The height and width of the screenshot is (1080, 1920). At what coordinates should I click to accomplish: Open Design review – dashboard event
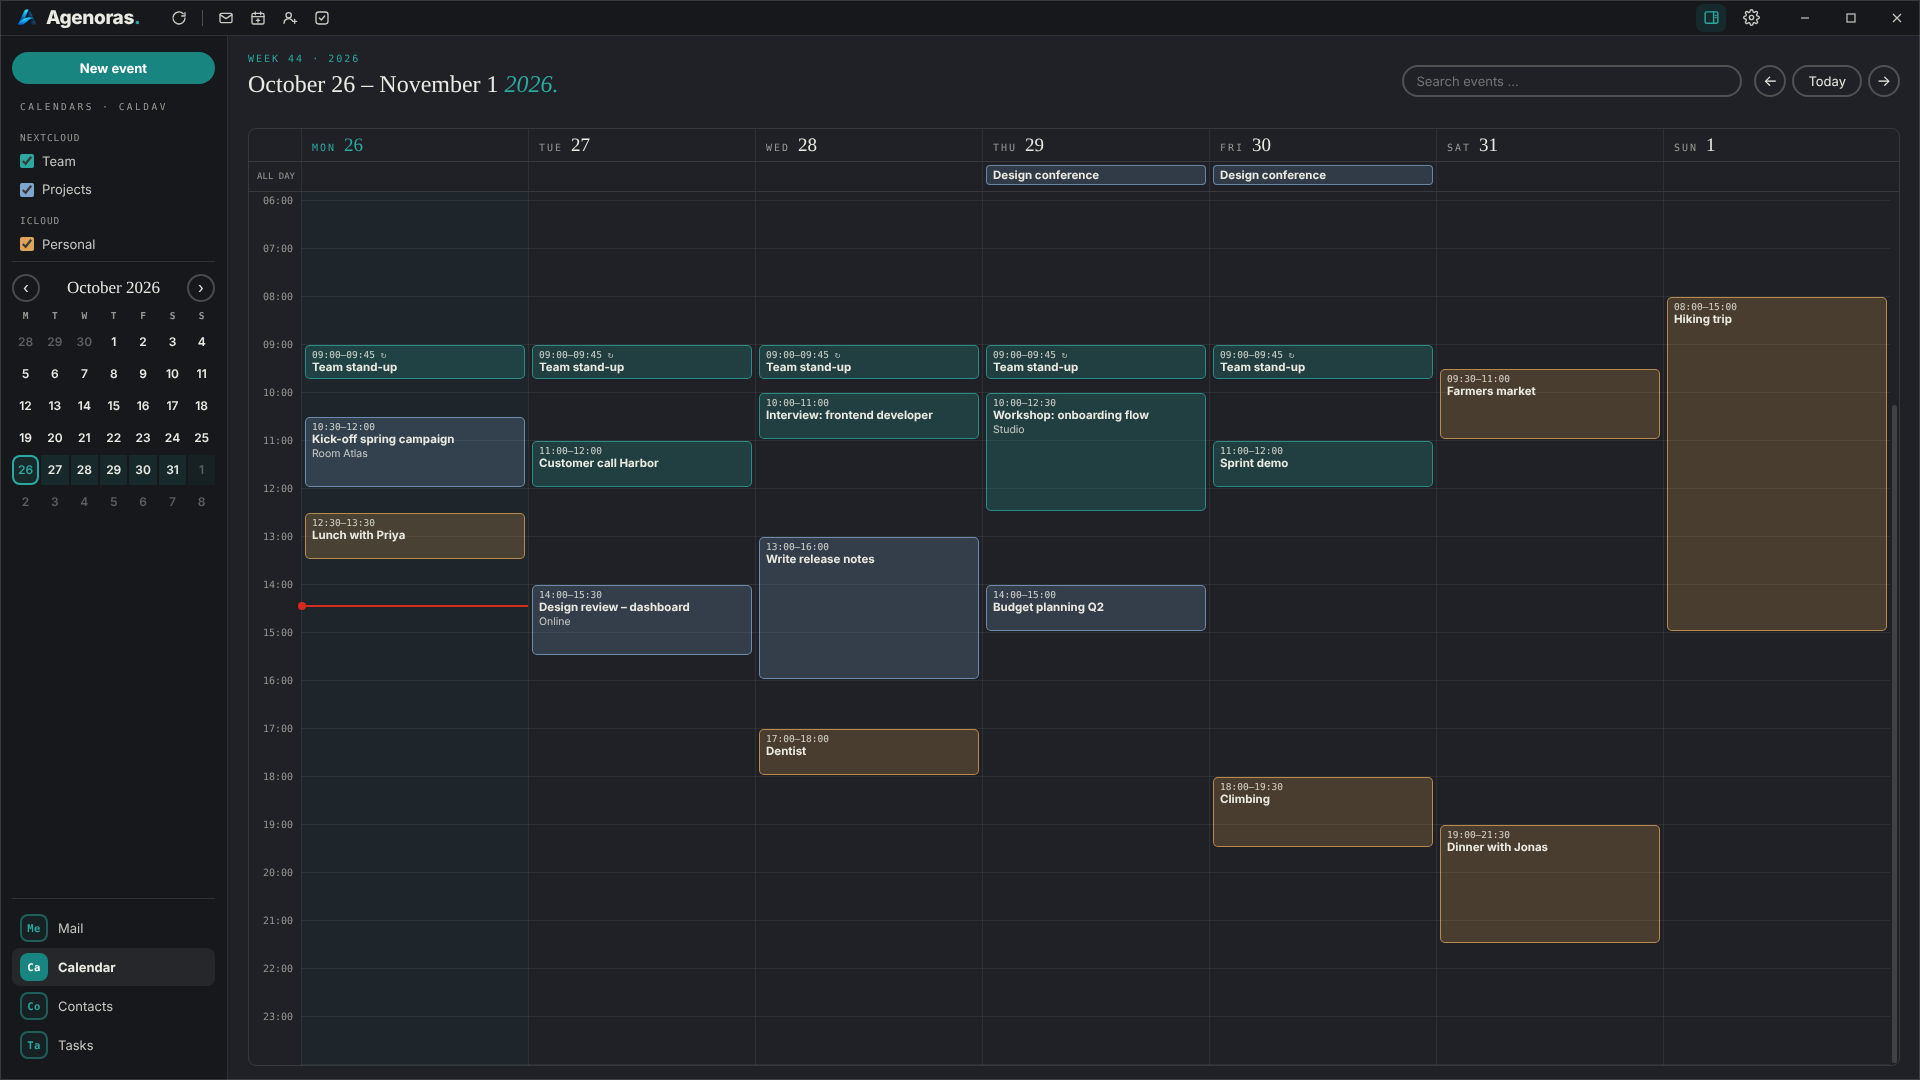(x=641, y=620)
